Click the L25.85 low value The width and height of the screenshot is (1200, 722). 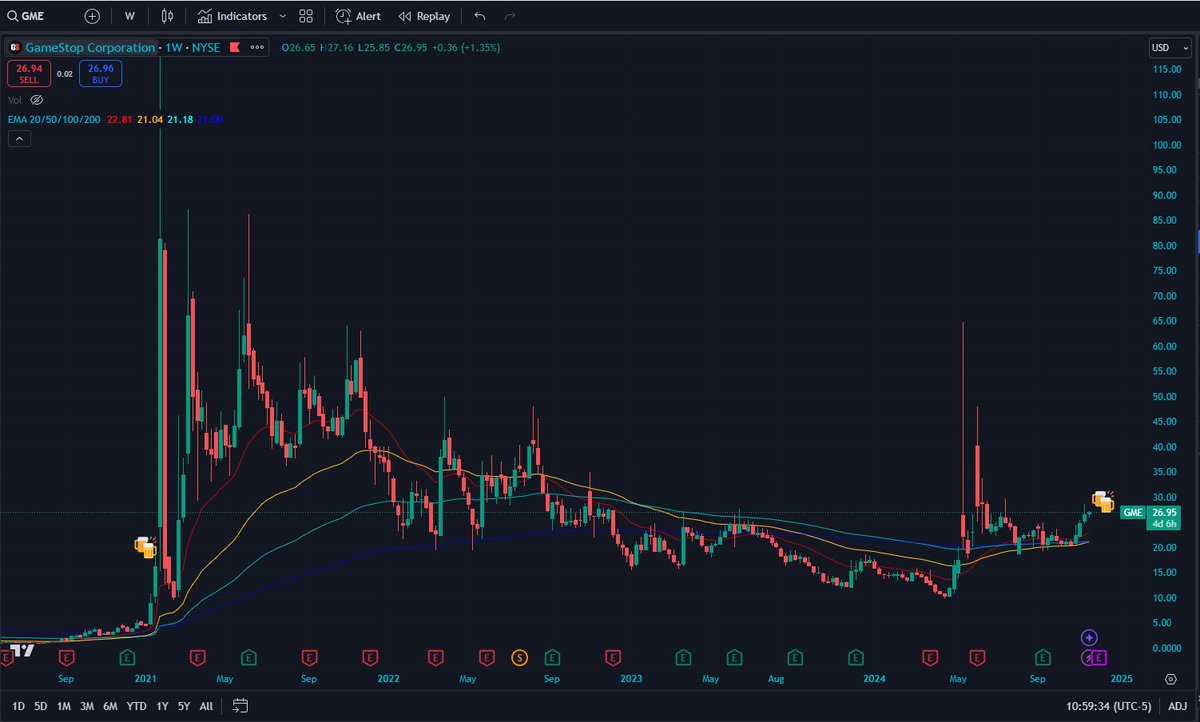click(x=373, y=47)
